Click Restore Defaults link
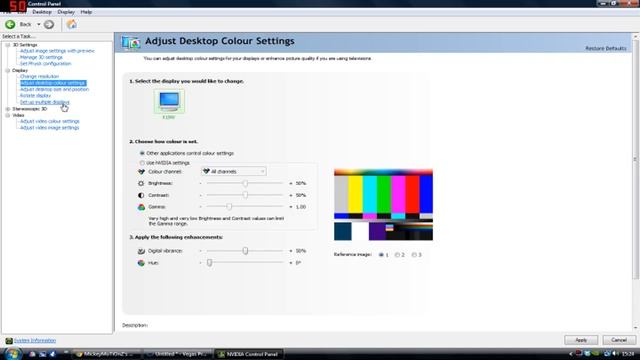 tap(606, 49)
